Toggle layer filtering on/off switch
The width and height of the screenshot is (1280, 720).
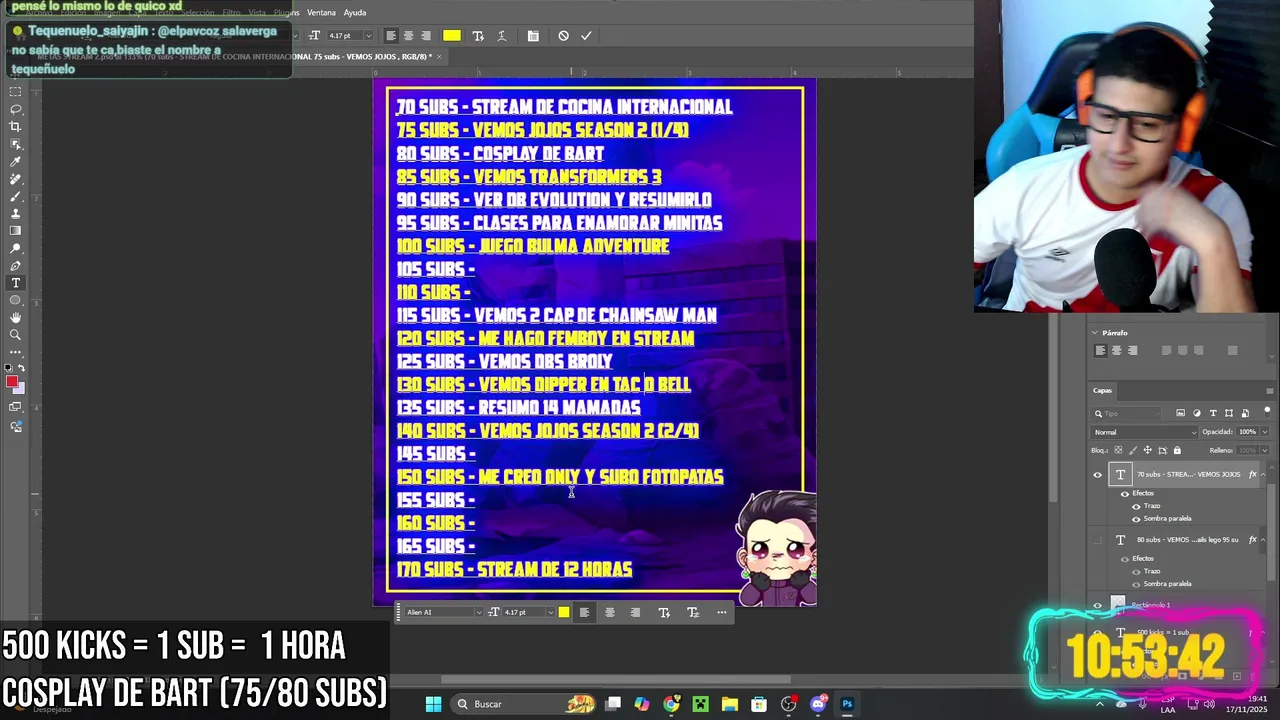coord(1267,411)
